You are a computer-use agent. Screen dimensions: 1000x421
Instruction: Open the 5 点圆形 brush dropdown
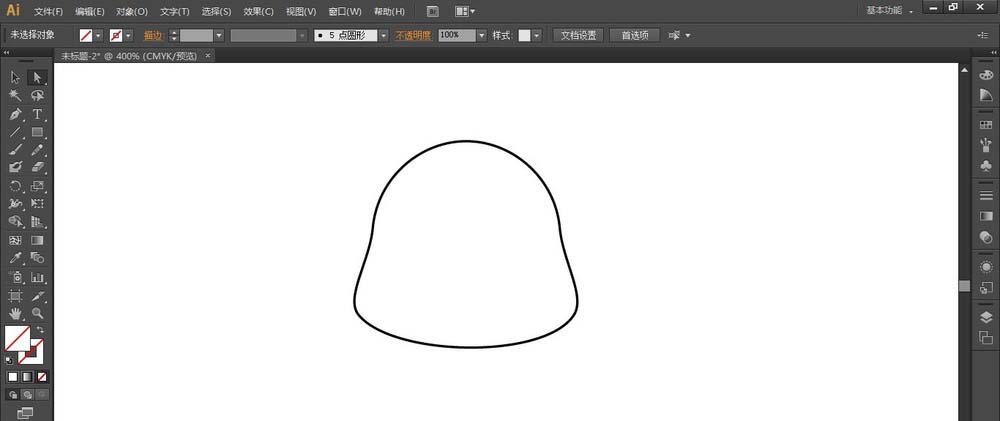point(348,35)
